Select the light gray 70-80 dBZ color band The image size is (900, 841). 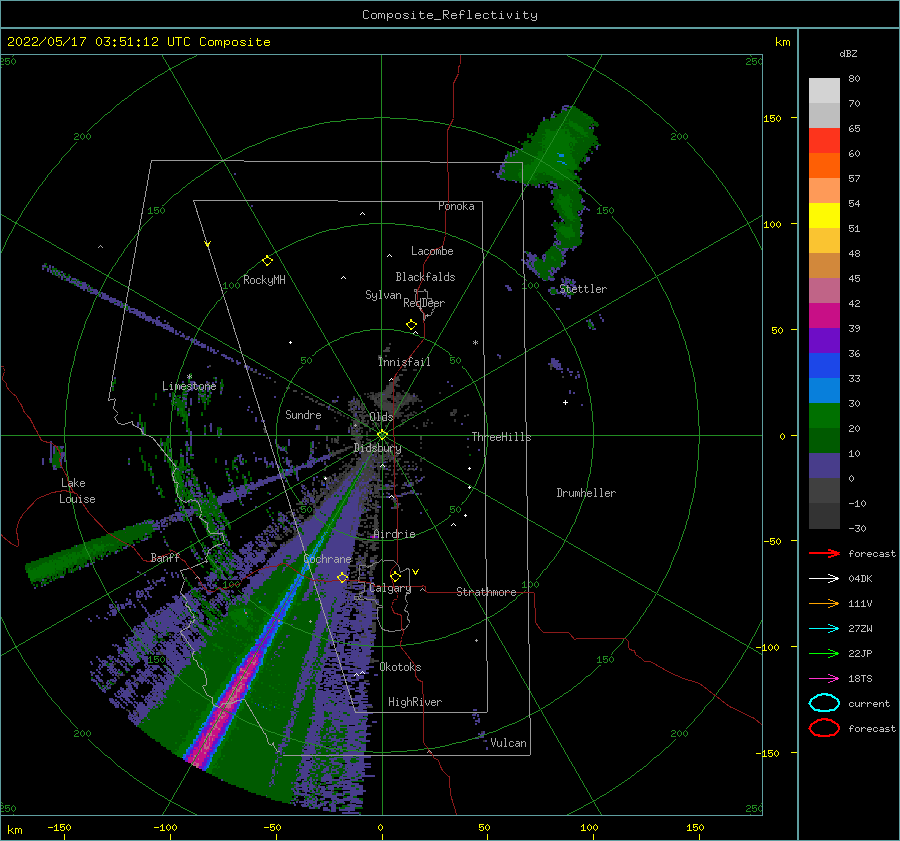[x=824, y=91]
